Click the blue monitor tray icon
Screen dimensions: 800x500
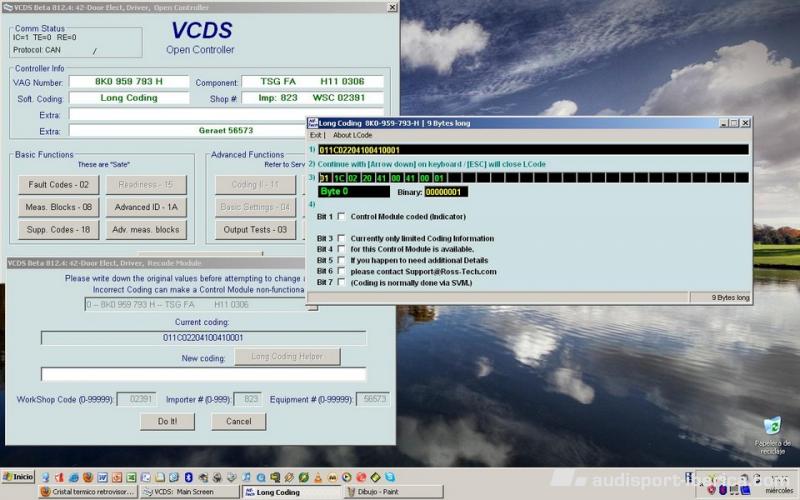point(745,490)
